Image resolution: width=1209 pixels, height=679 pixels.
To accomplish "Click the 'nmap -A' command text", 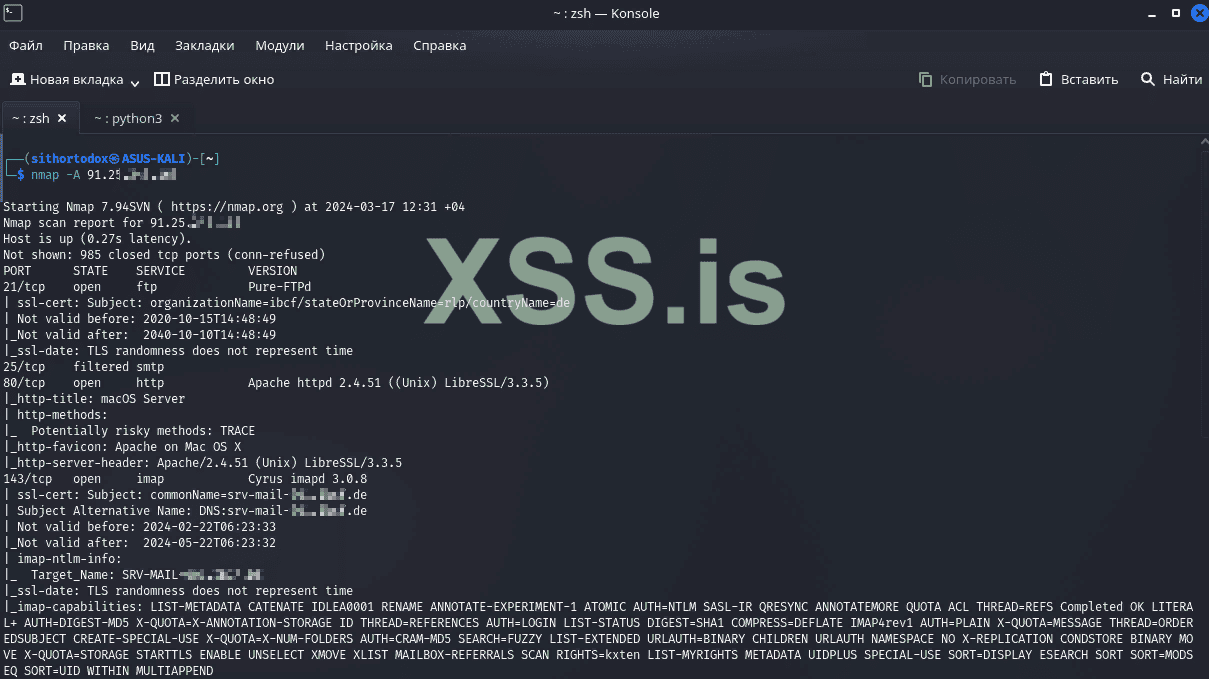I will pos(55,175).
